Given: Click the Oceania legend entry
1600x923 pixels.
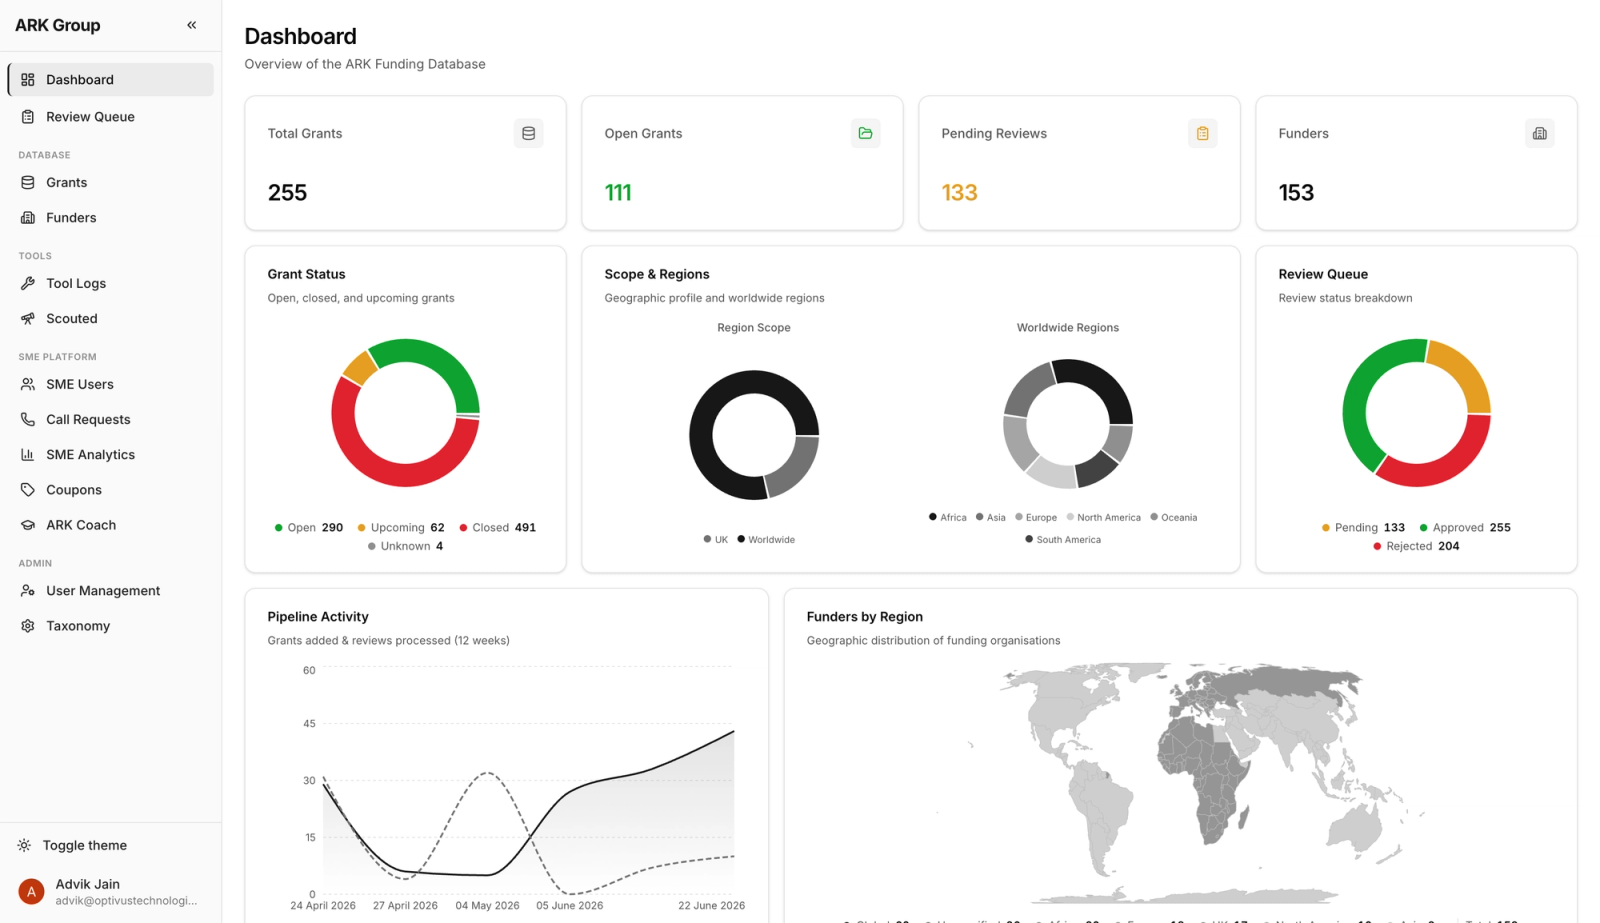Looking at the screenshot, I should tap(1174, 518).
